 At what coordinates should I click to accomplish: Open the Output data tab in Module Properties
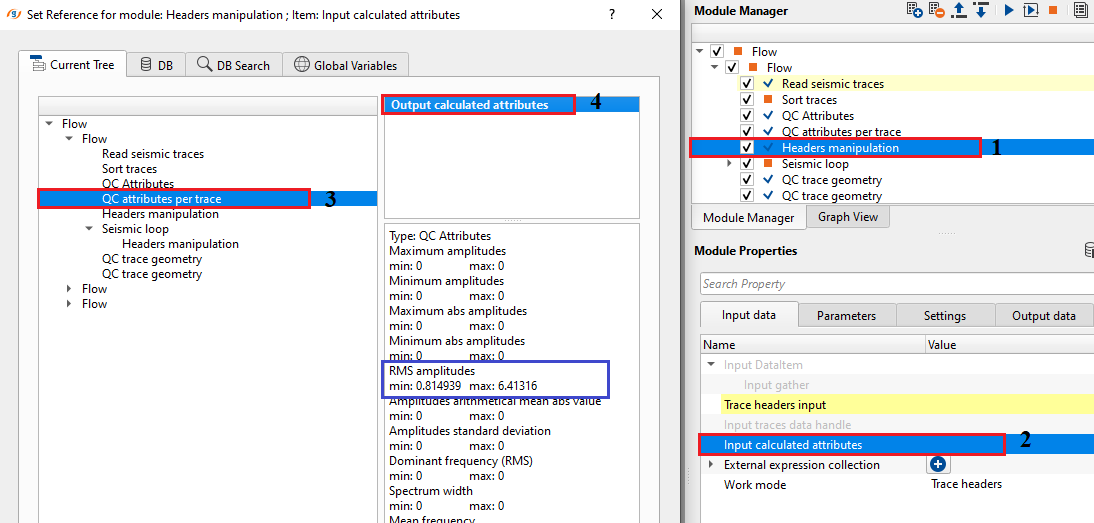pyautogui.click(x=1044, y=316)
